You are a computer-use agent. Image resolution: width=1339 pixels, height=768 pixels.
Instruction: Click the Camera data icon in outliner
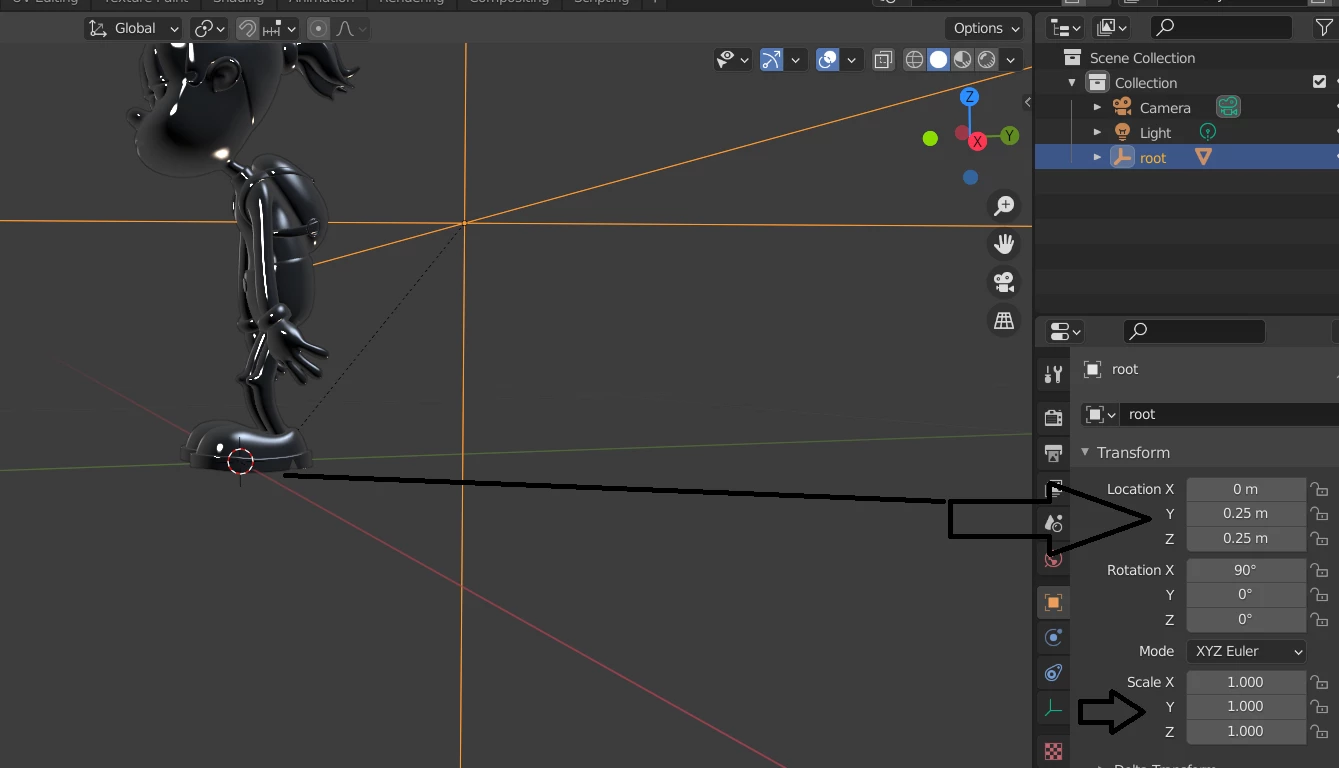tap(1228, 107)
